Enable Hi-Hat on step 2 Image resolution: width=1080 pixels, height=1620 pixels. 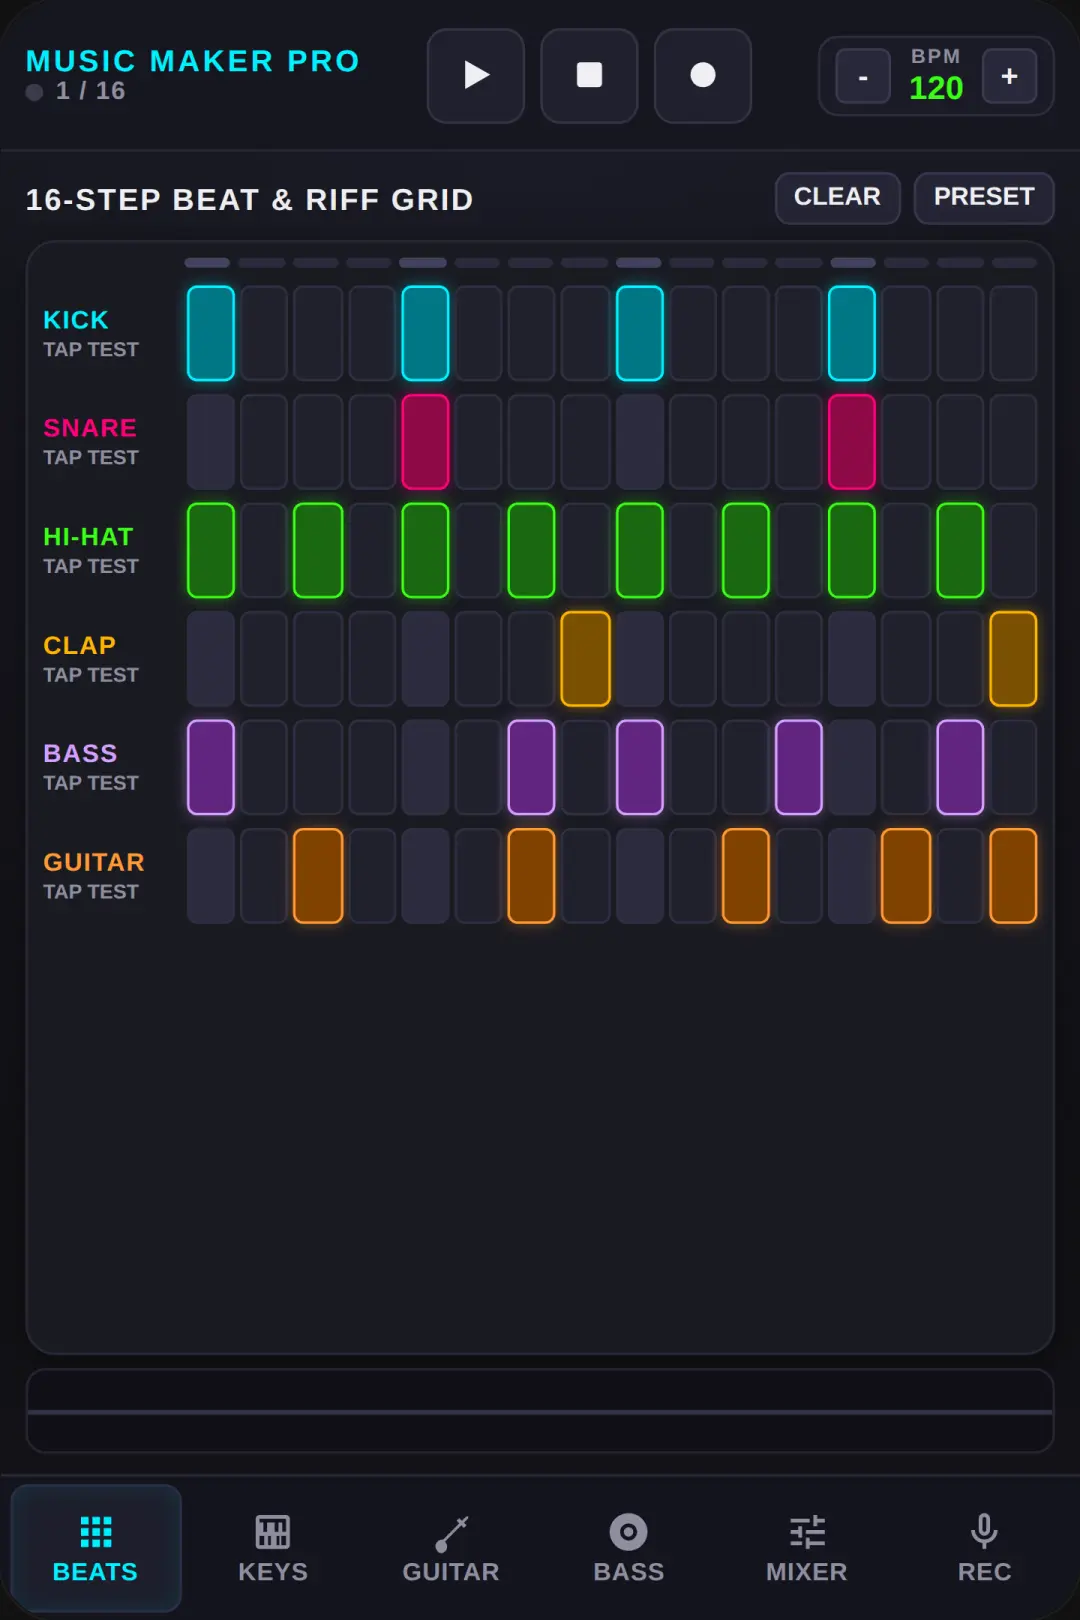pyautogui.click(x=264, y=550)
